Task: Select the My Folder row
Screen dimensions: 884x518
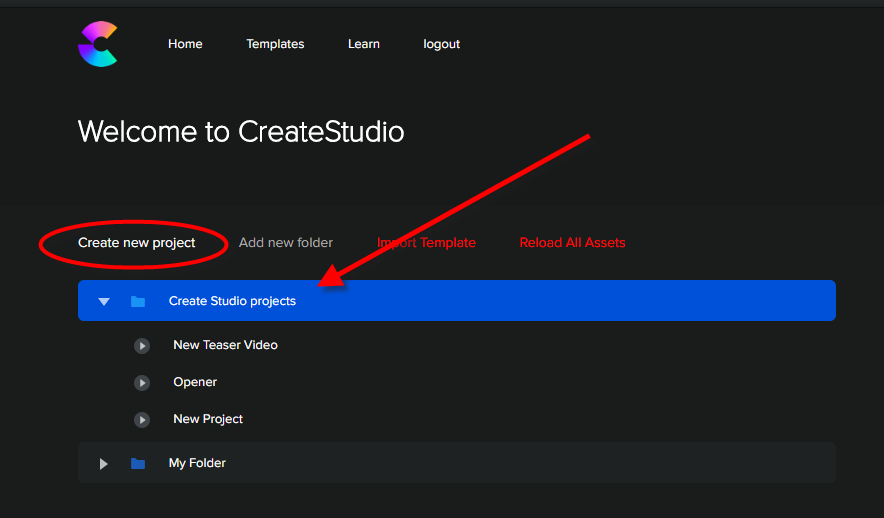Action: pyautogui.click(x=457, y=463)
